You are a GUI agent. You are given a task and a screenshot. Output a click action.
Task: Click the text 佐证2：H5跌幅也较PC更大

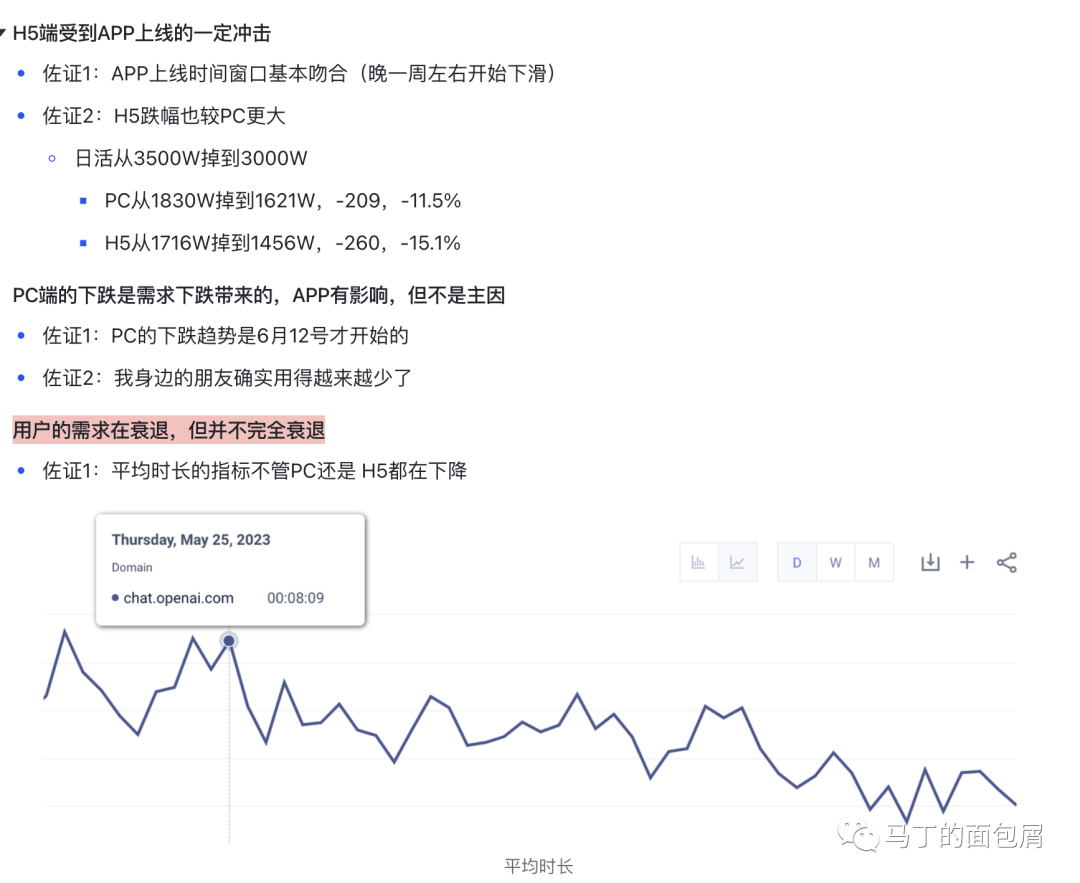coord(164,116)
